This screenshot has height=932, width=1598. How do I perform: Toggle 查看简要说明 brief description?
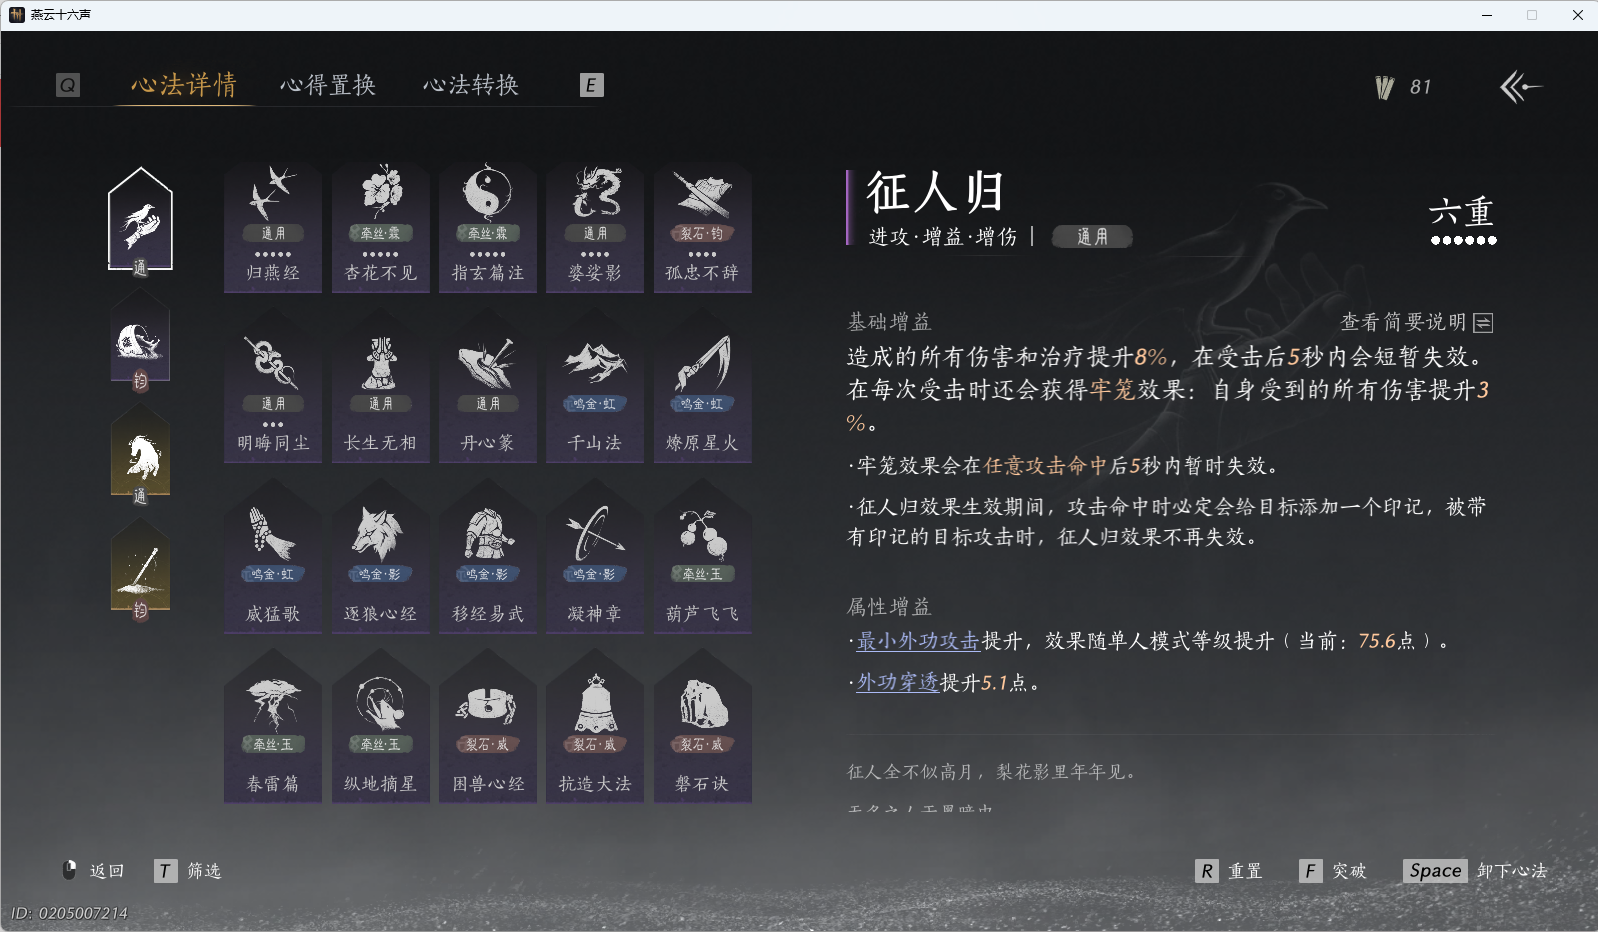tap(1416, 322)
